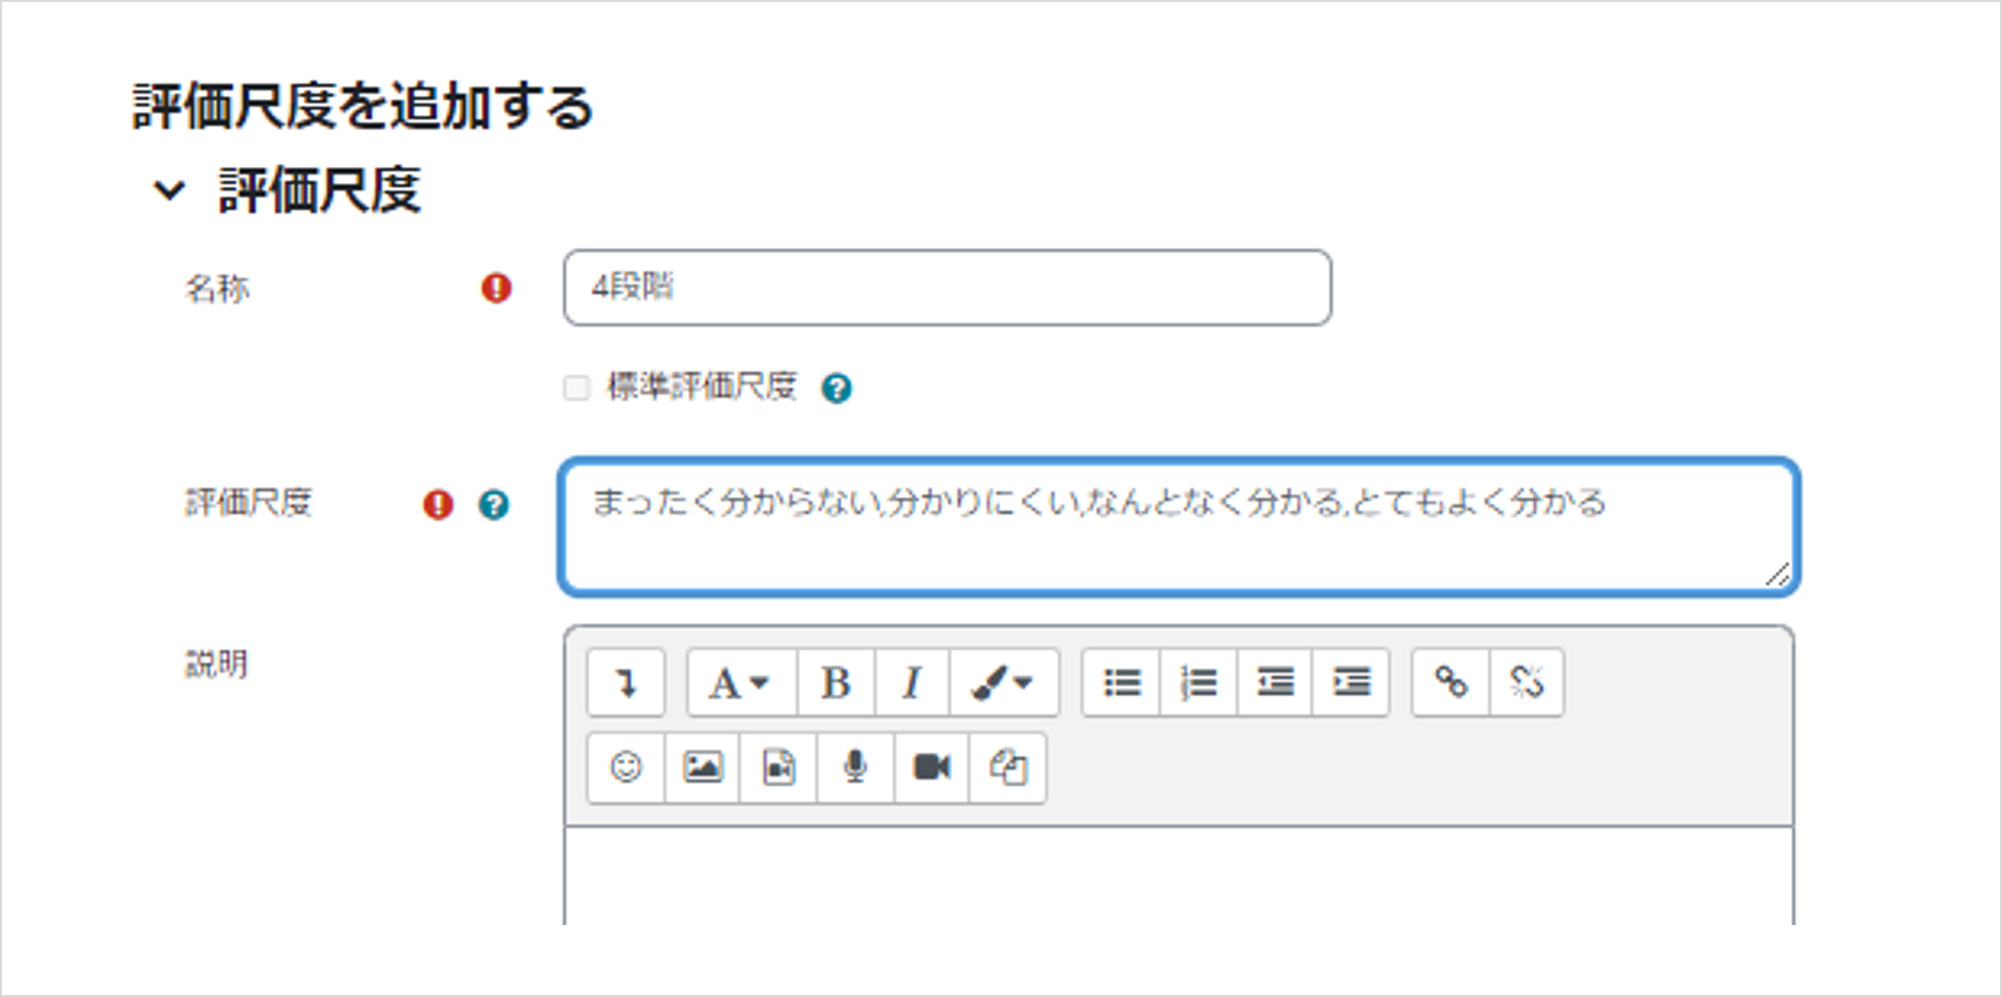Click the required icon next to 評価尺度
Screen dimensions: 2002x997
coord(438,504)
